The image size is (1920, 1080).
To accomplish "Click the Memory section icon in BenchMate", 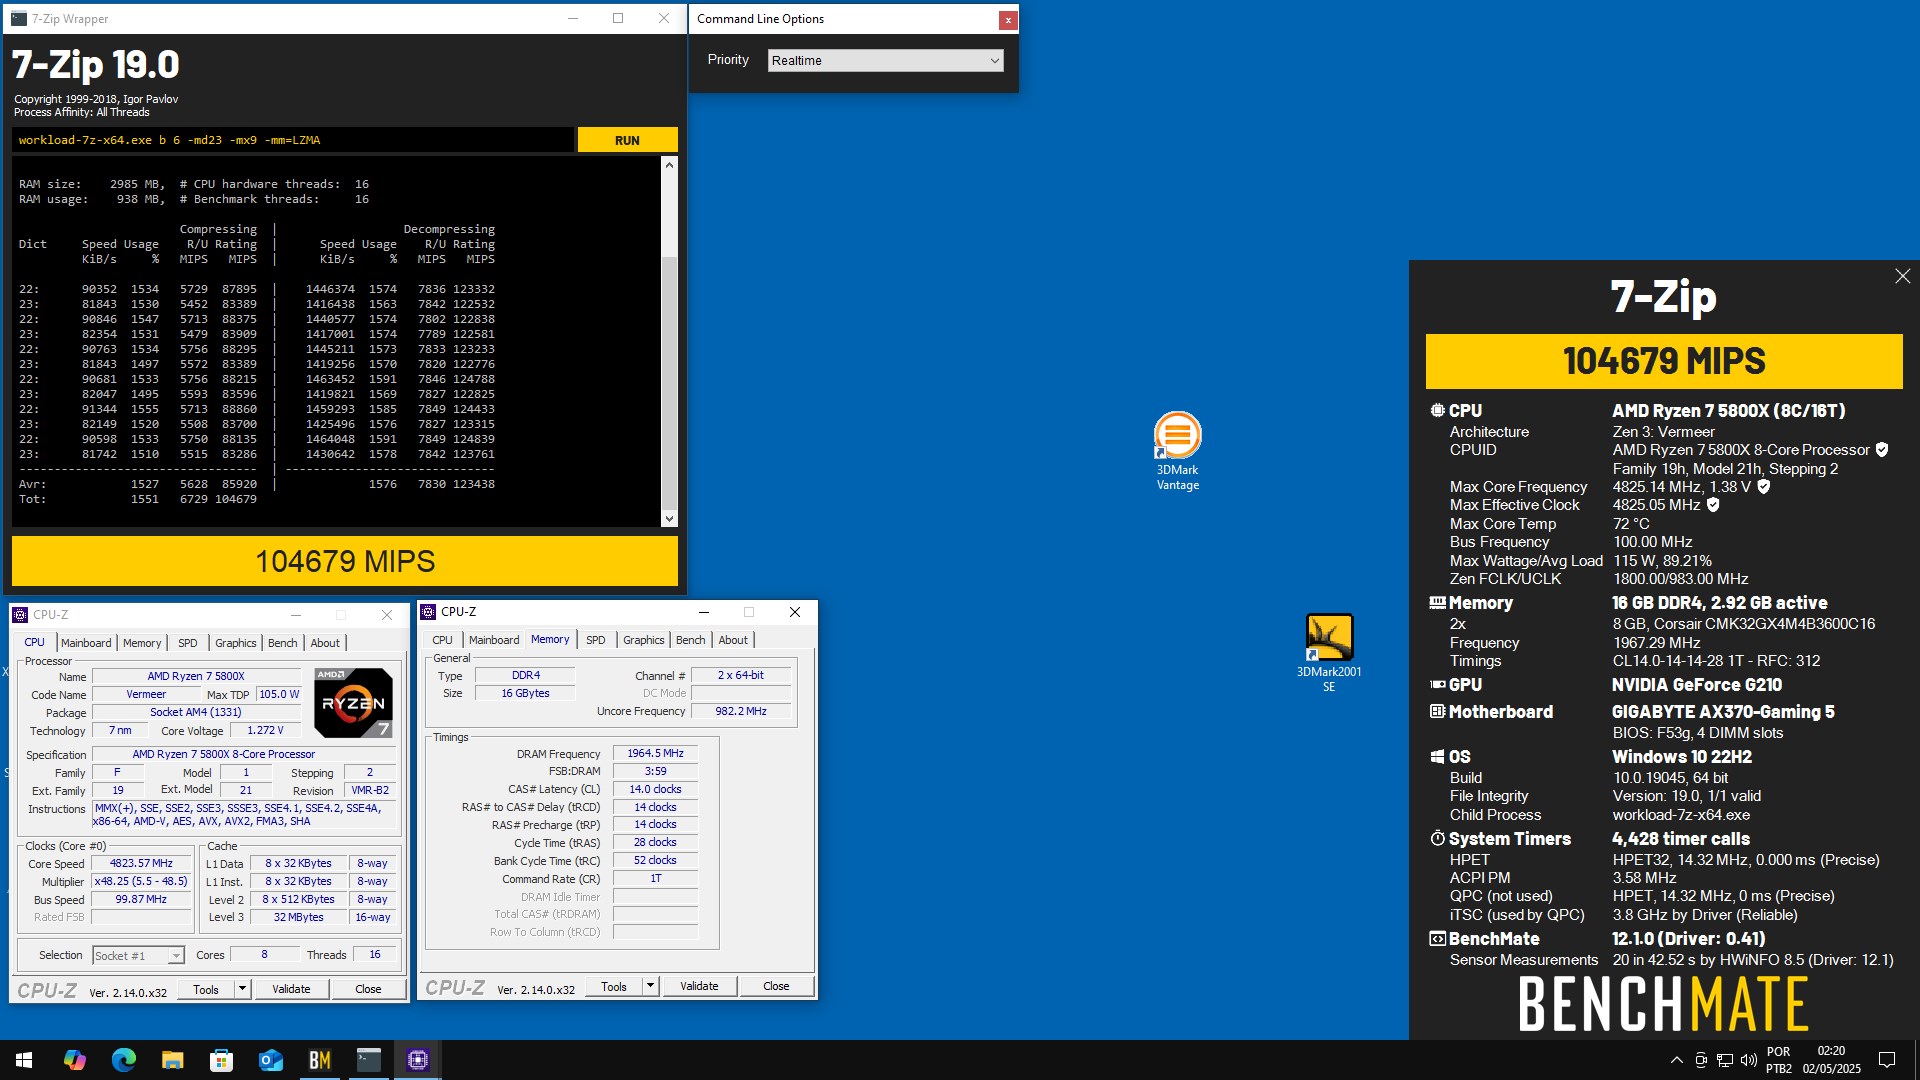I will [x=1437, y=603].
